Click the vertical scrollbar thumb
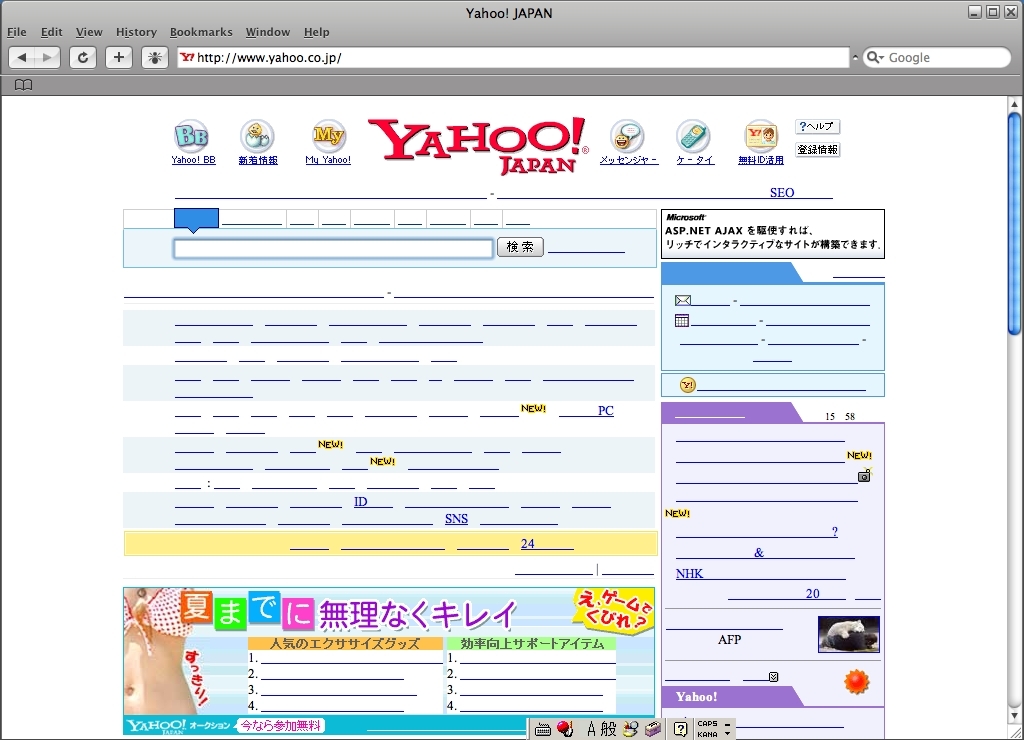The height and width of the screenshot is (740, 1024). coord(1014,224)
